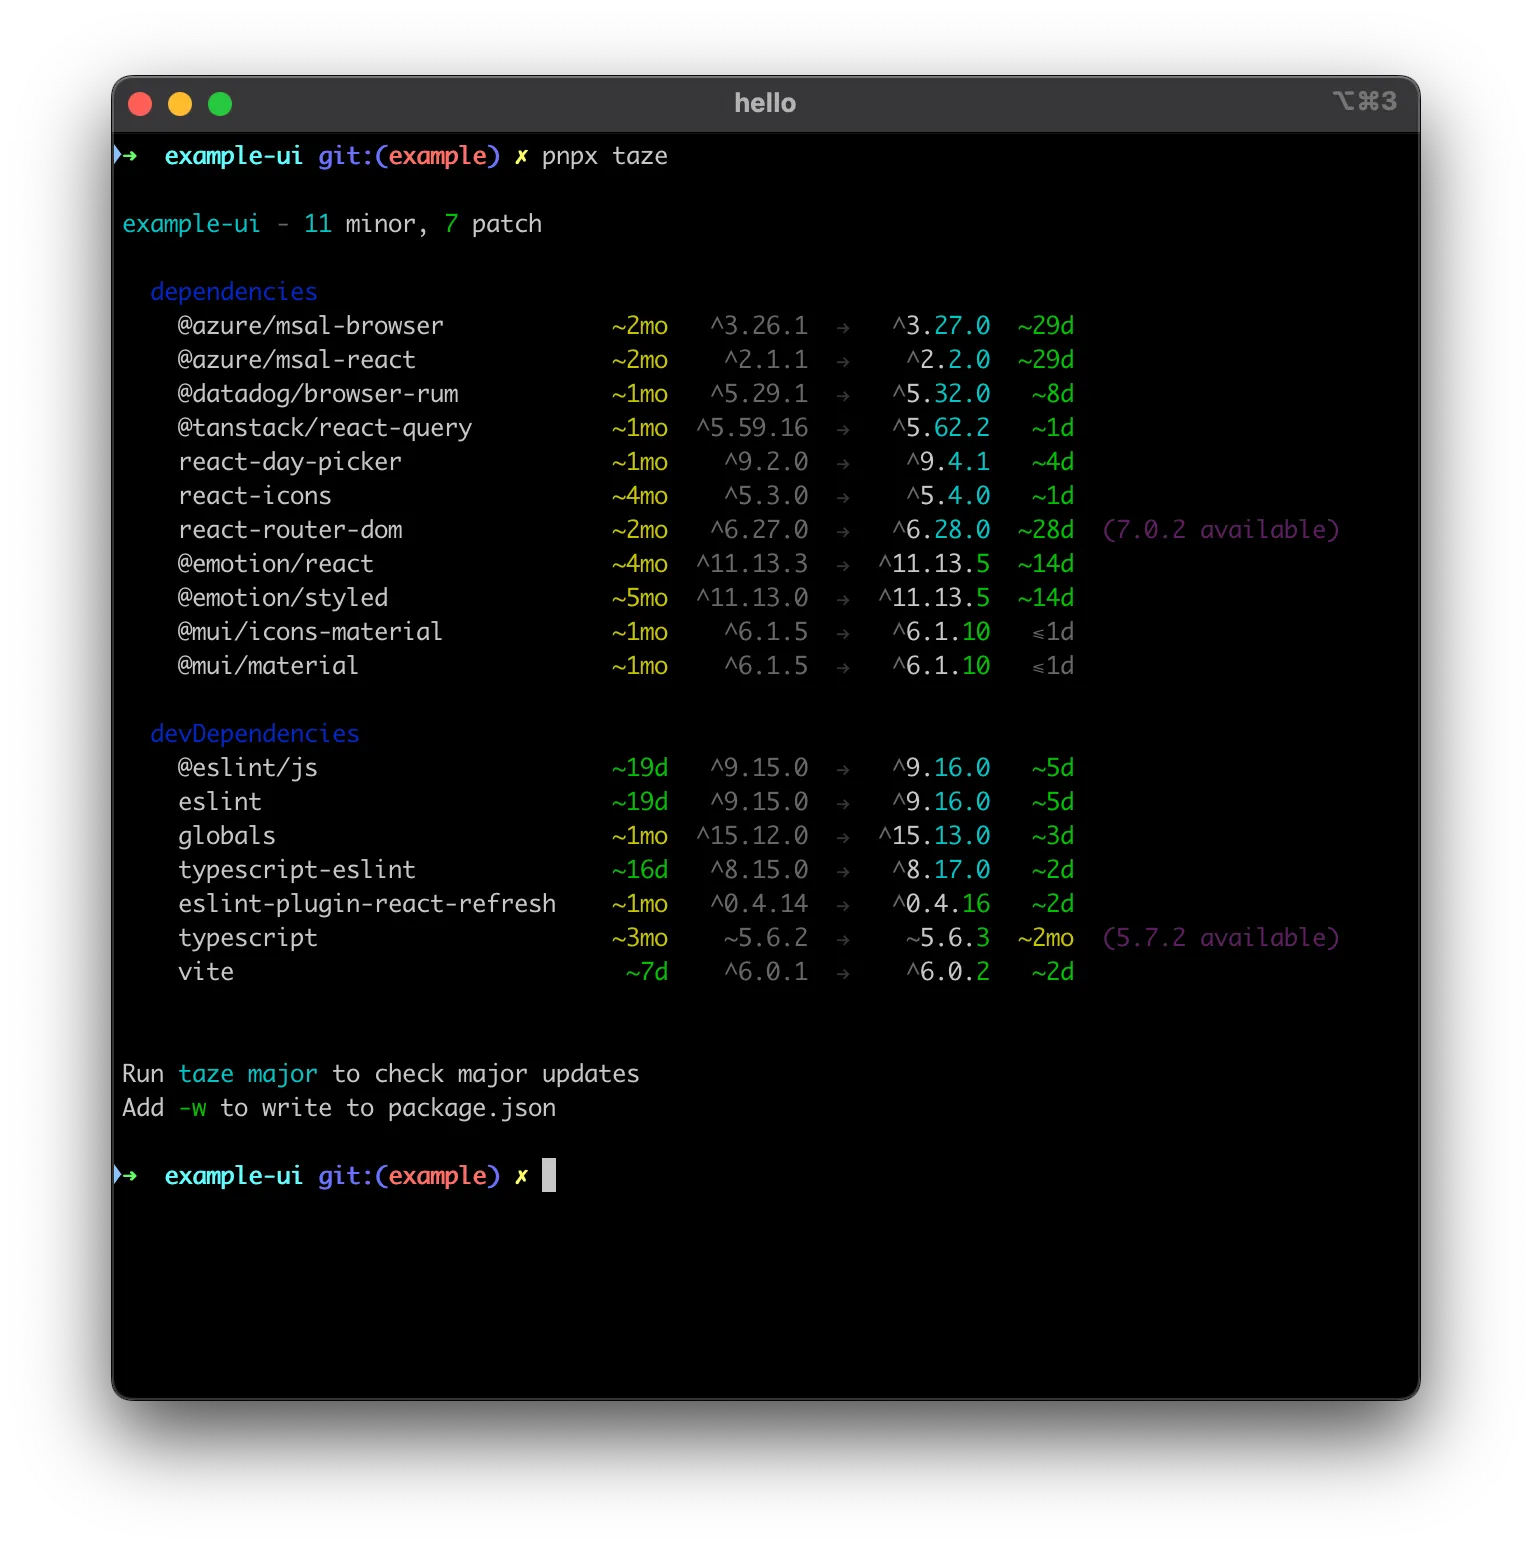
Task: Select the '@azure/msal-browser' package name
Action: pyautogui.click(x=311, y=326)
